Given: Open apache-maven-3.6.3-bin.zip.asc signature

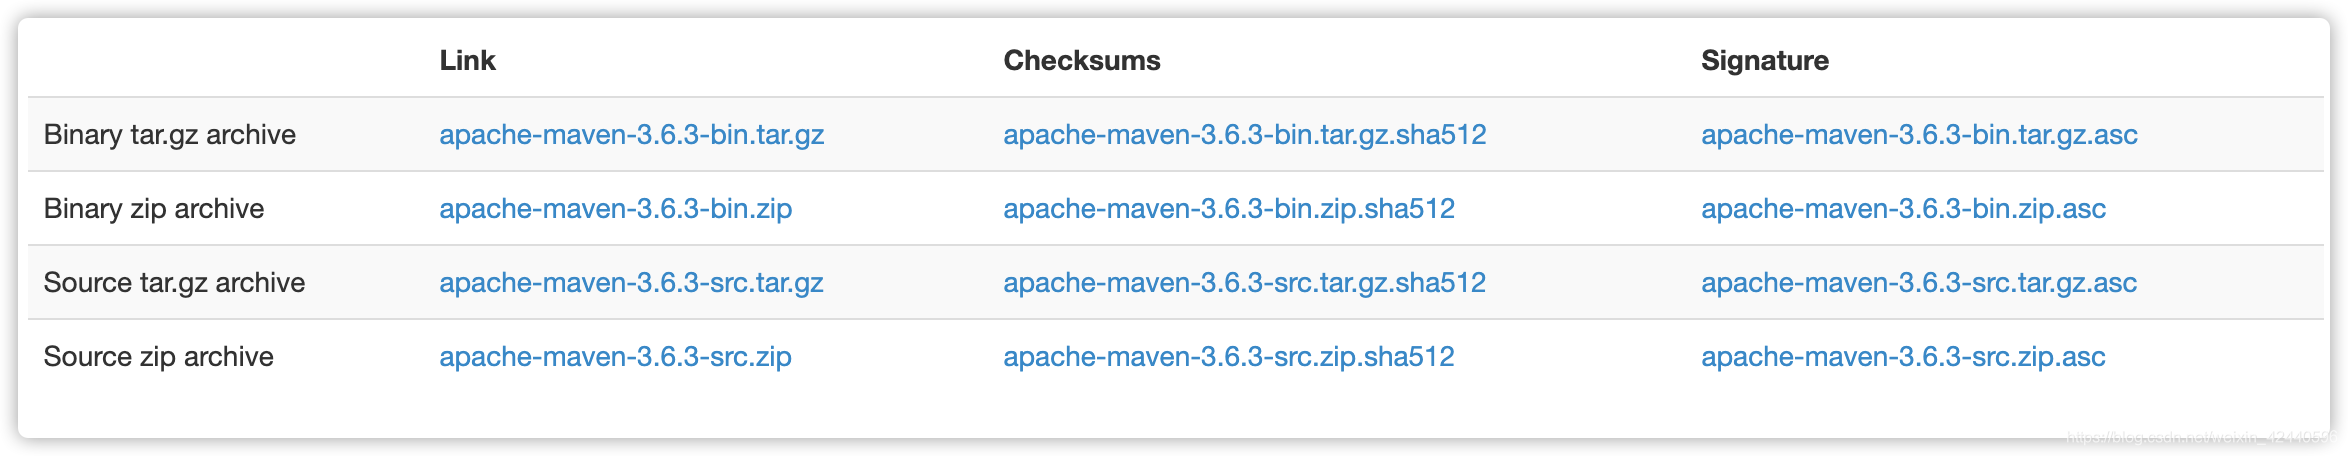Looking at the screenshot, I should (1904, 209).
